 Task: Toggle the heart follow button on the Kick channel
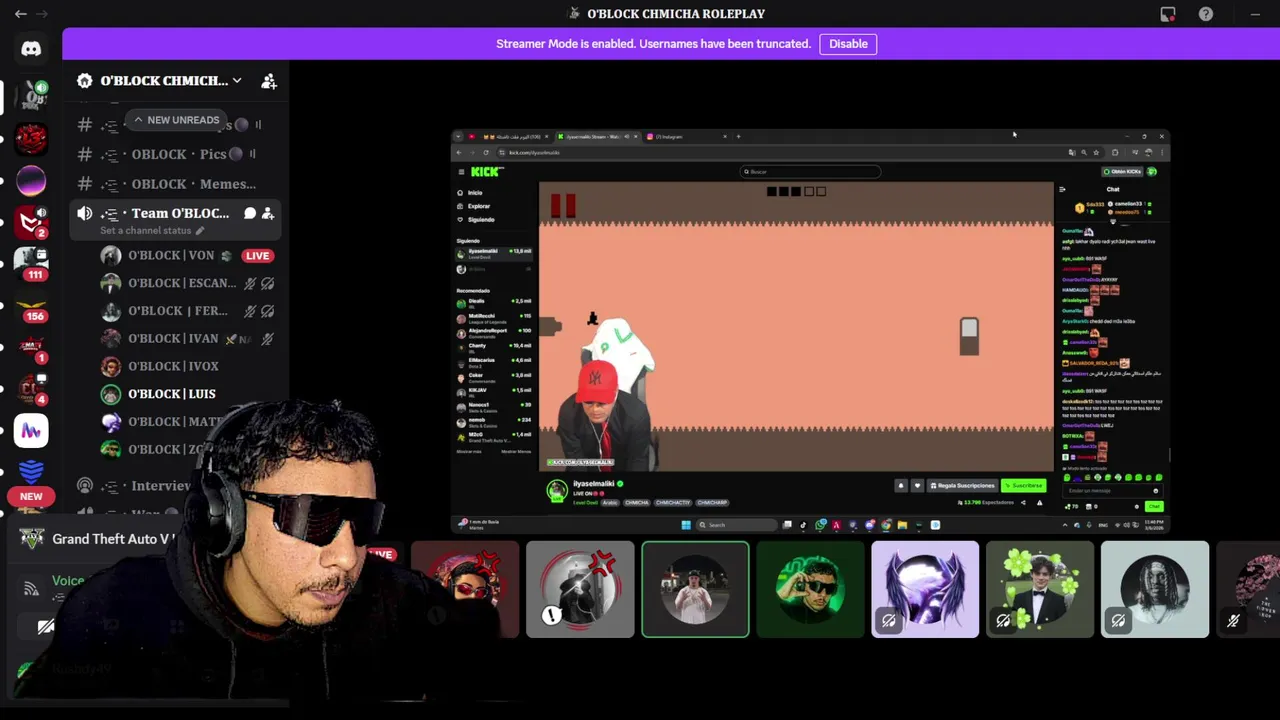tap(916, 486)
